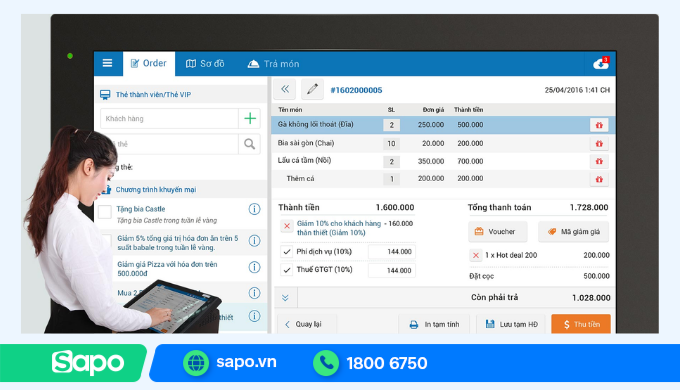Show info for Tặng bia Castle promotion
Image resolution: width=680 pixels, height=390 pixels.
pyautogui.click(x=255, y=209)
